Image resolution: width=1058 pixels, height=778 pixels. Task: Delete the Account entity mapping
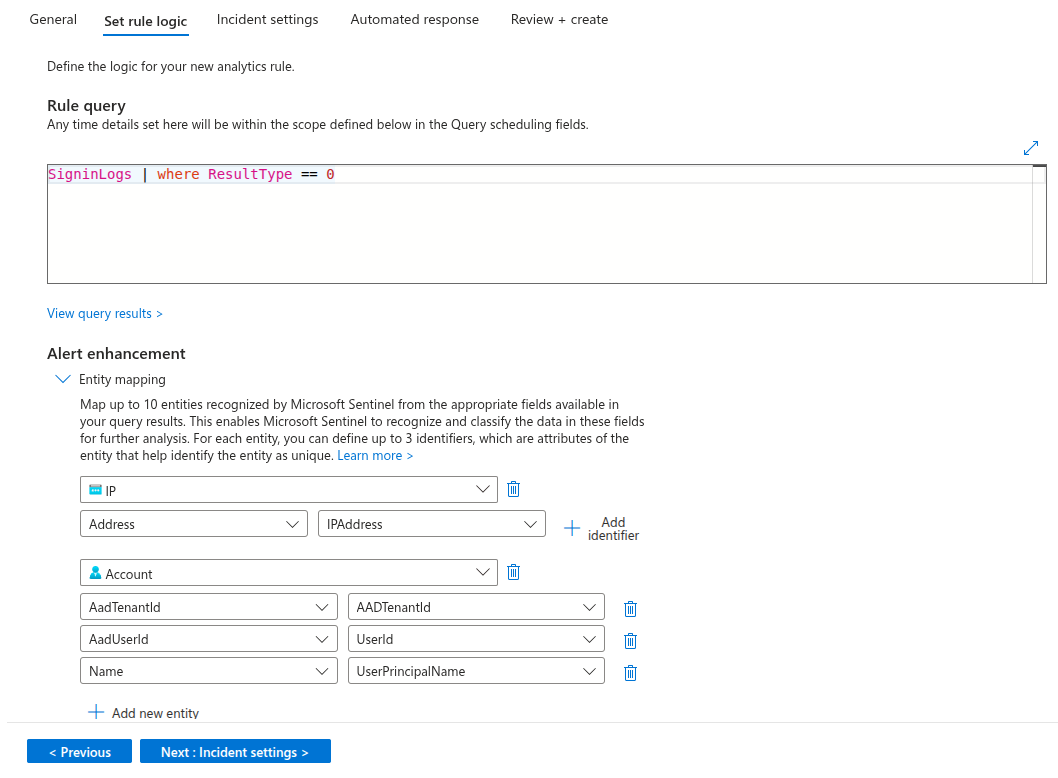[513, 572]
